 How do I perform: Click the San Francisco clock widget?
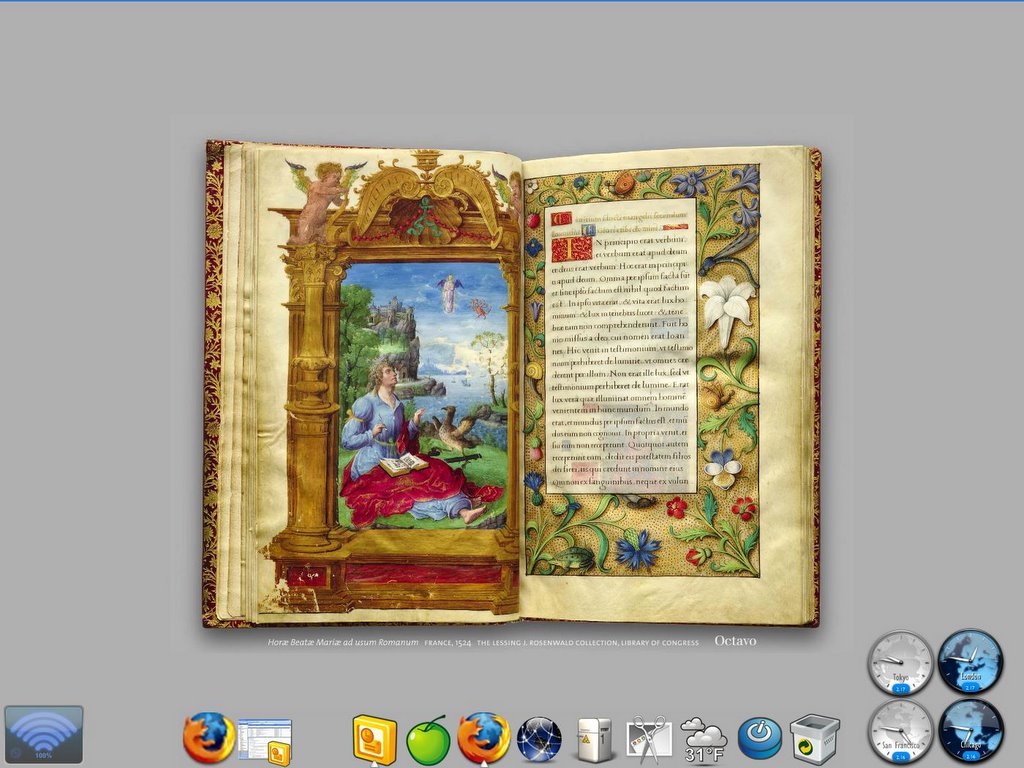901,731
